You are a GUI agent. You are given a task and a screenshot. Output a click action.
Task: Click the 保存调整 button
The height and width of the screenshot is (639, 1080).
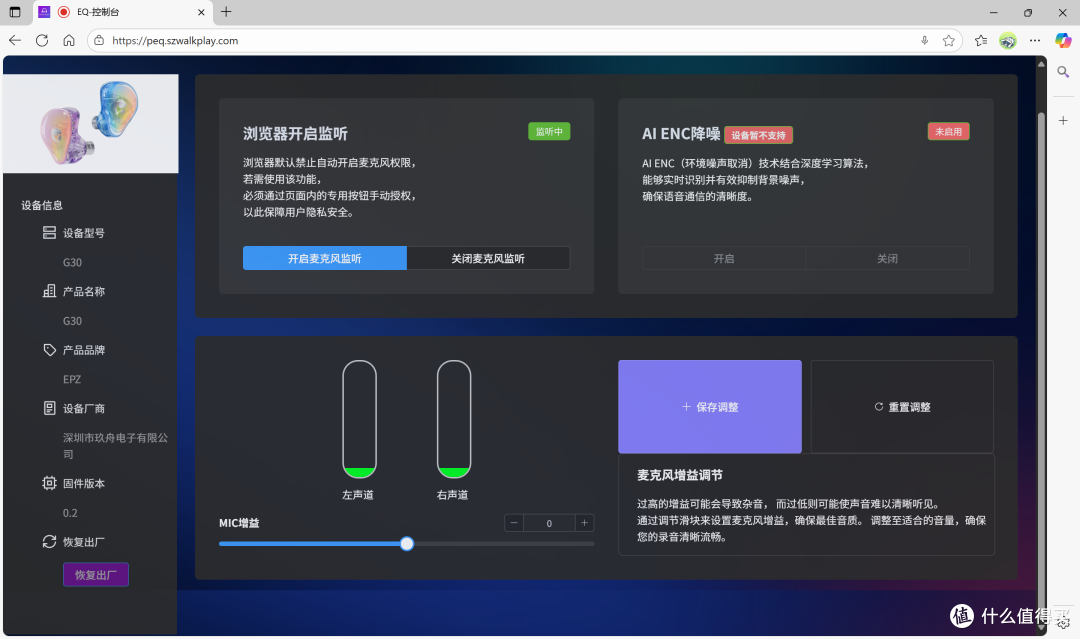click(x=709, y=407)
